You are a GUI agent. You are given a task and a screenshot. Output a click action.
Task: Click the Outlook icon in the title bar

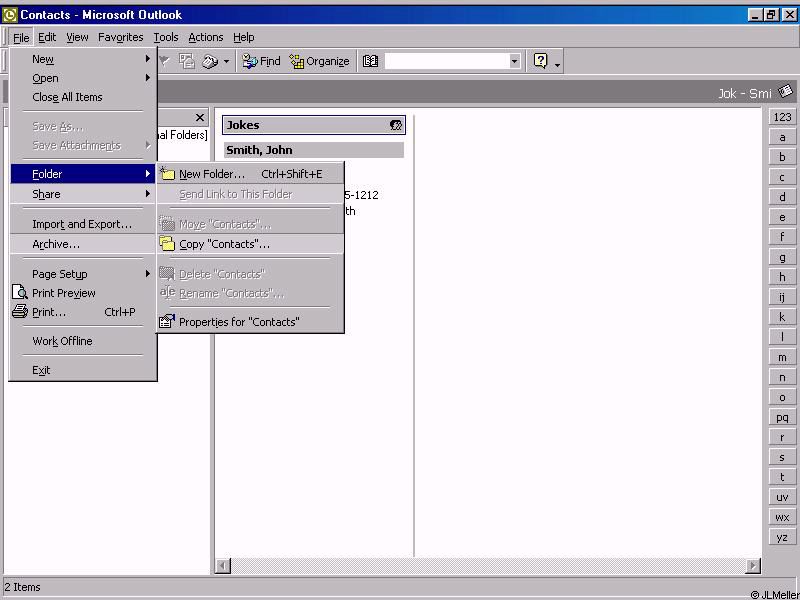click(x=10, y=15)
